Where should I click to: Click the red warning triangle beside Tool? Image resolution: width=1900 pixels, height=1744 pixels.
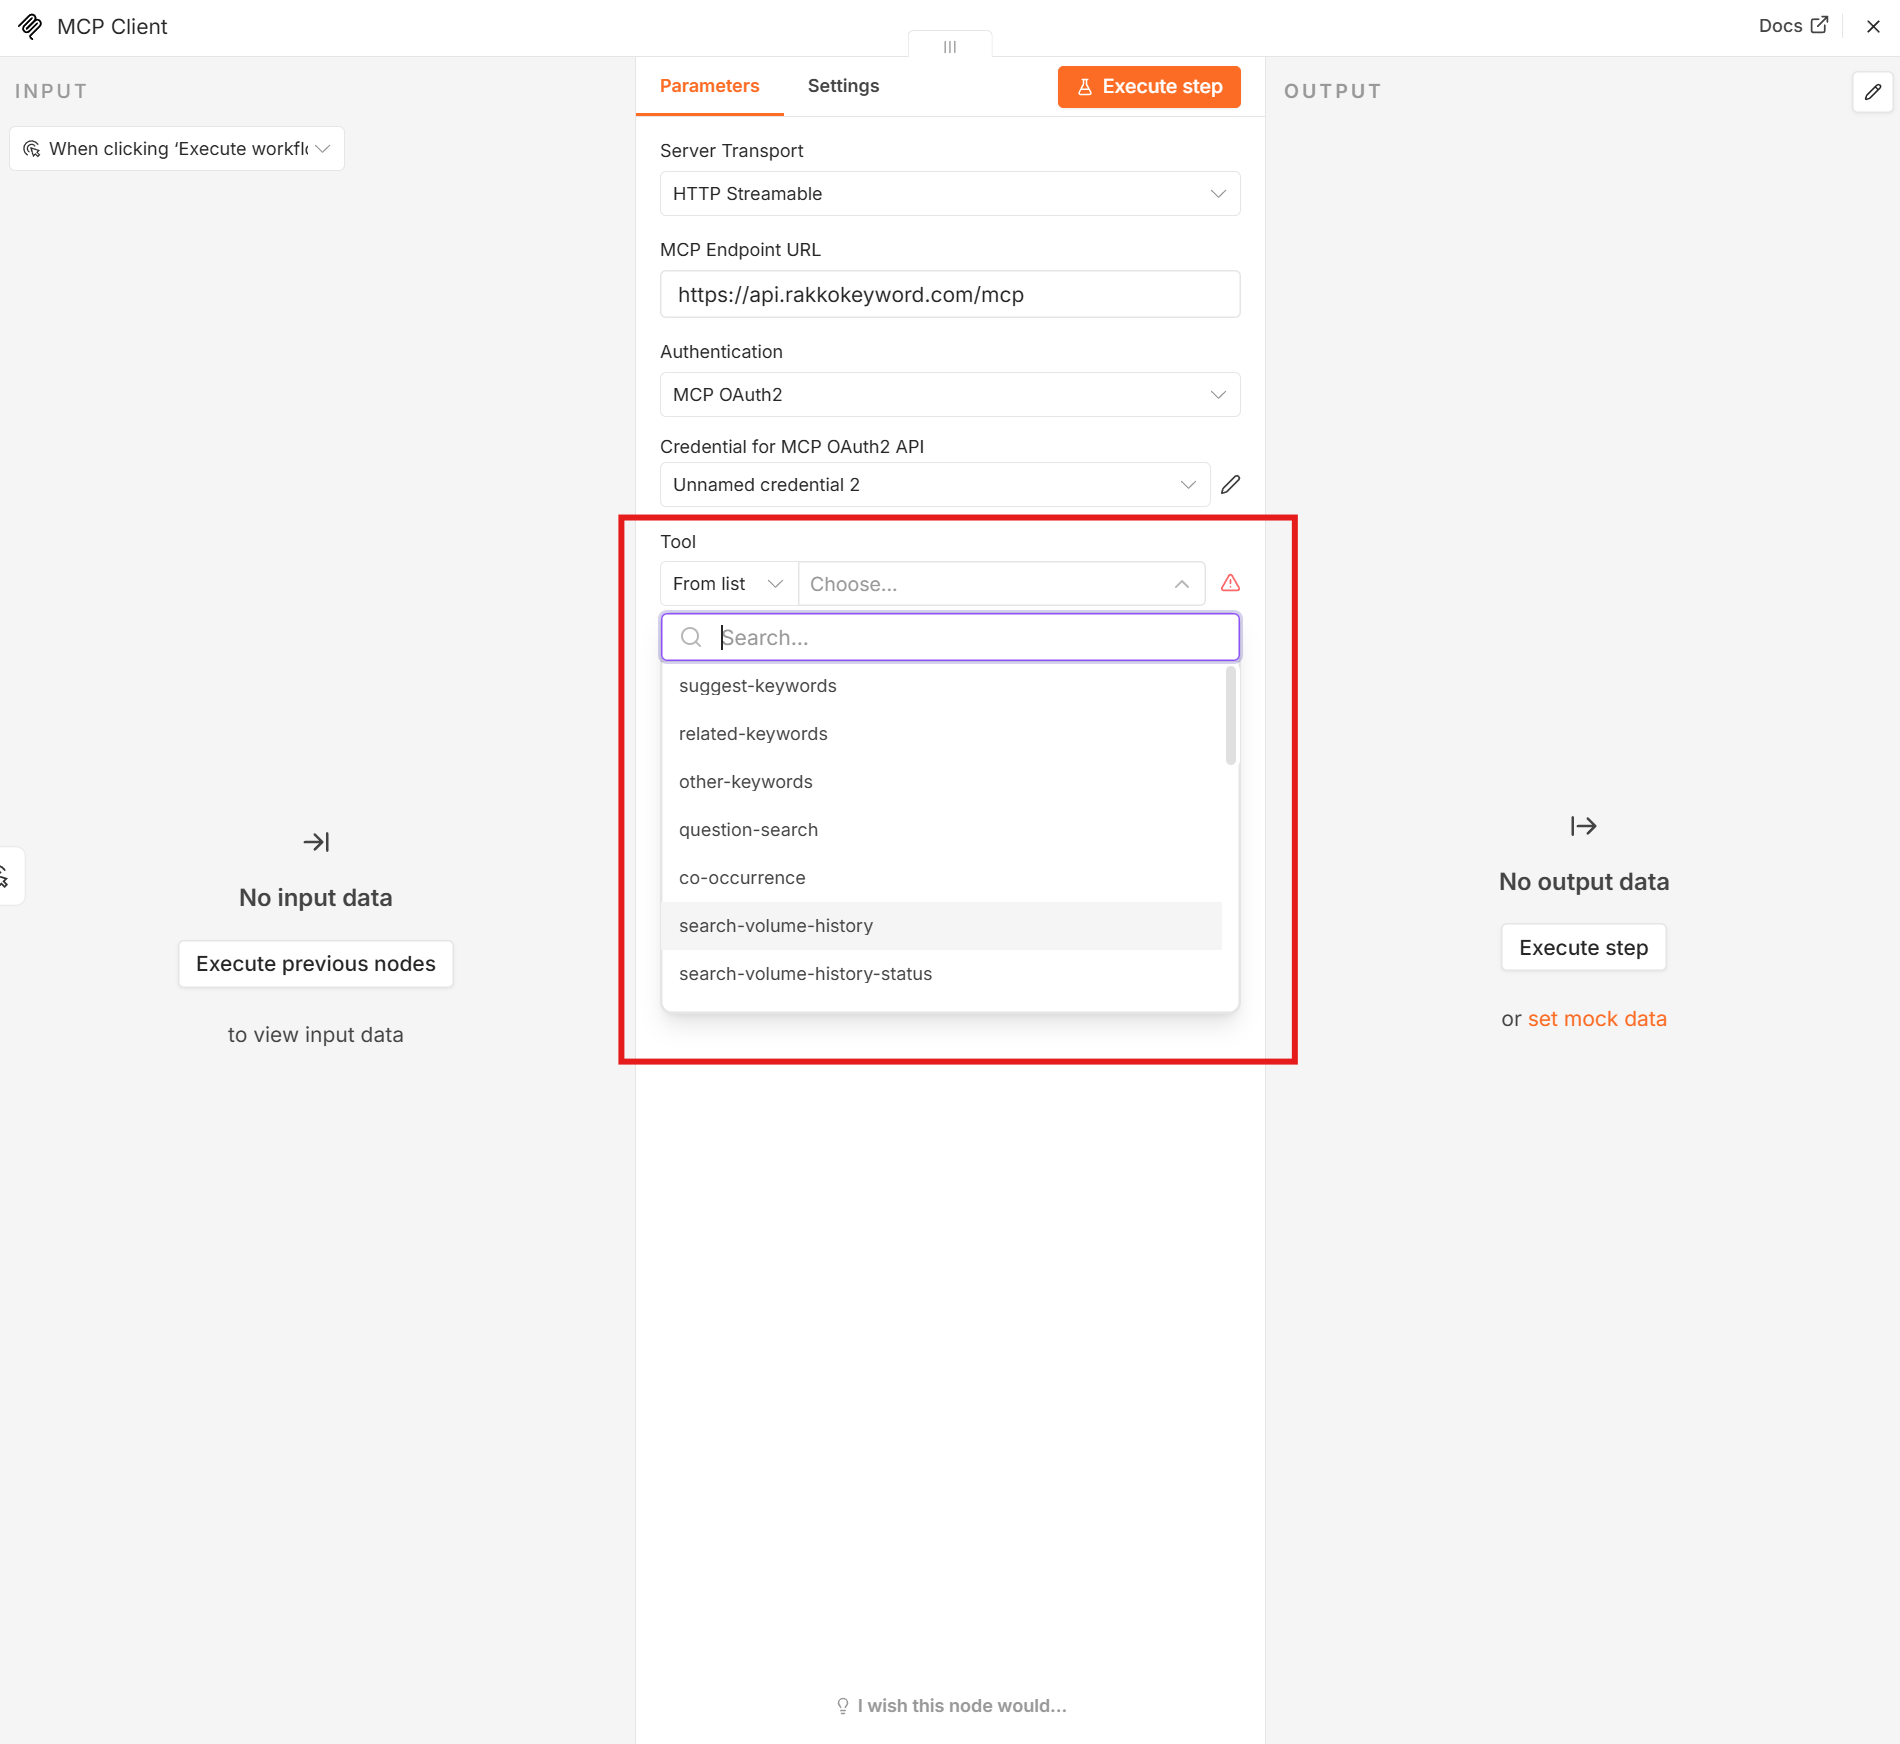[1230, 583]
